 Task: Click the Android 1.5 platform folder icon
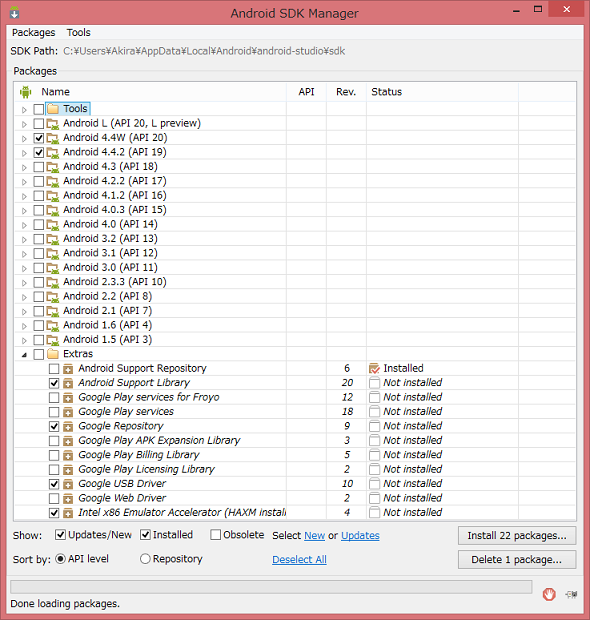[53, 340]
